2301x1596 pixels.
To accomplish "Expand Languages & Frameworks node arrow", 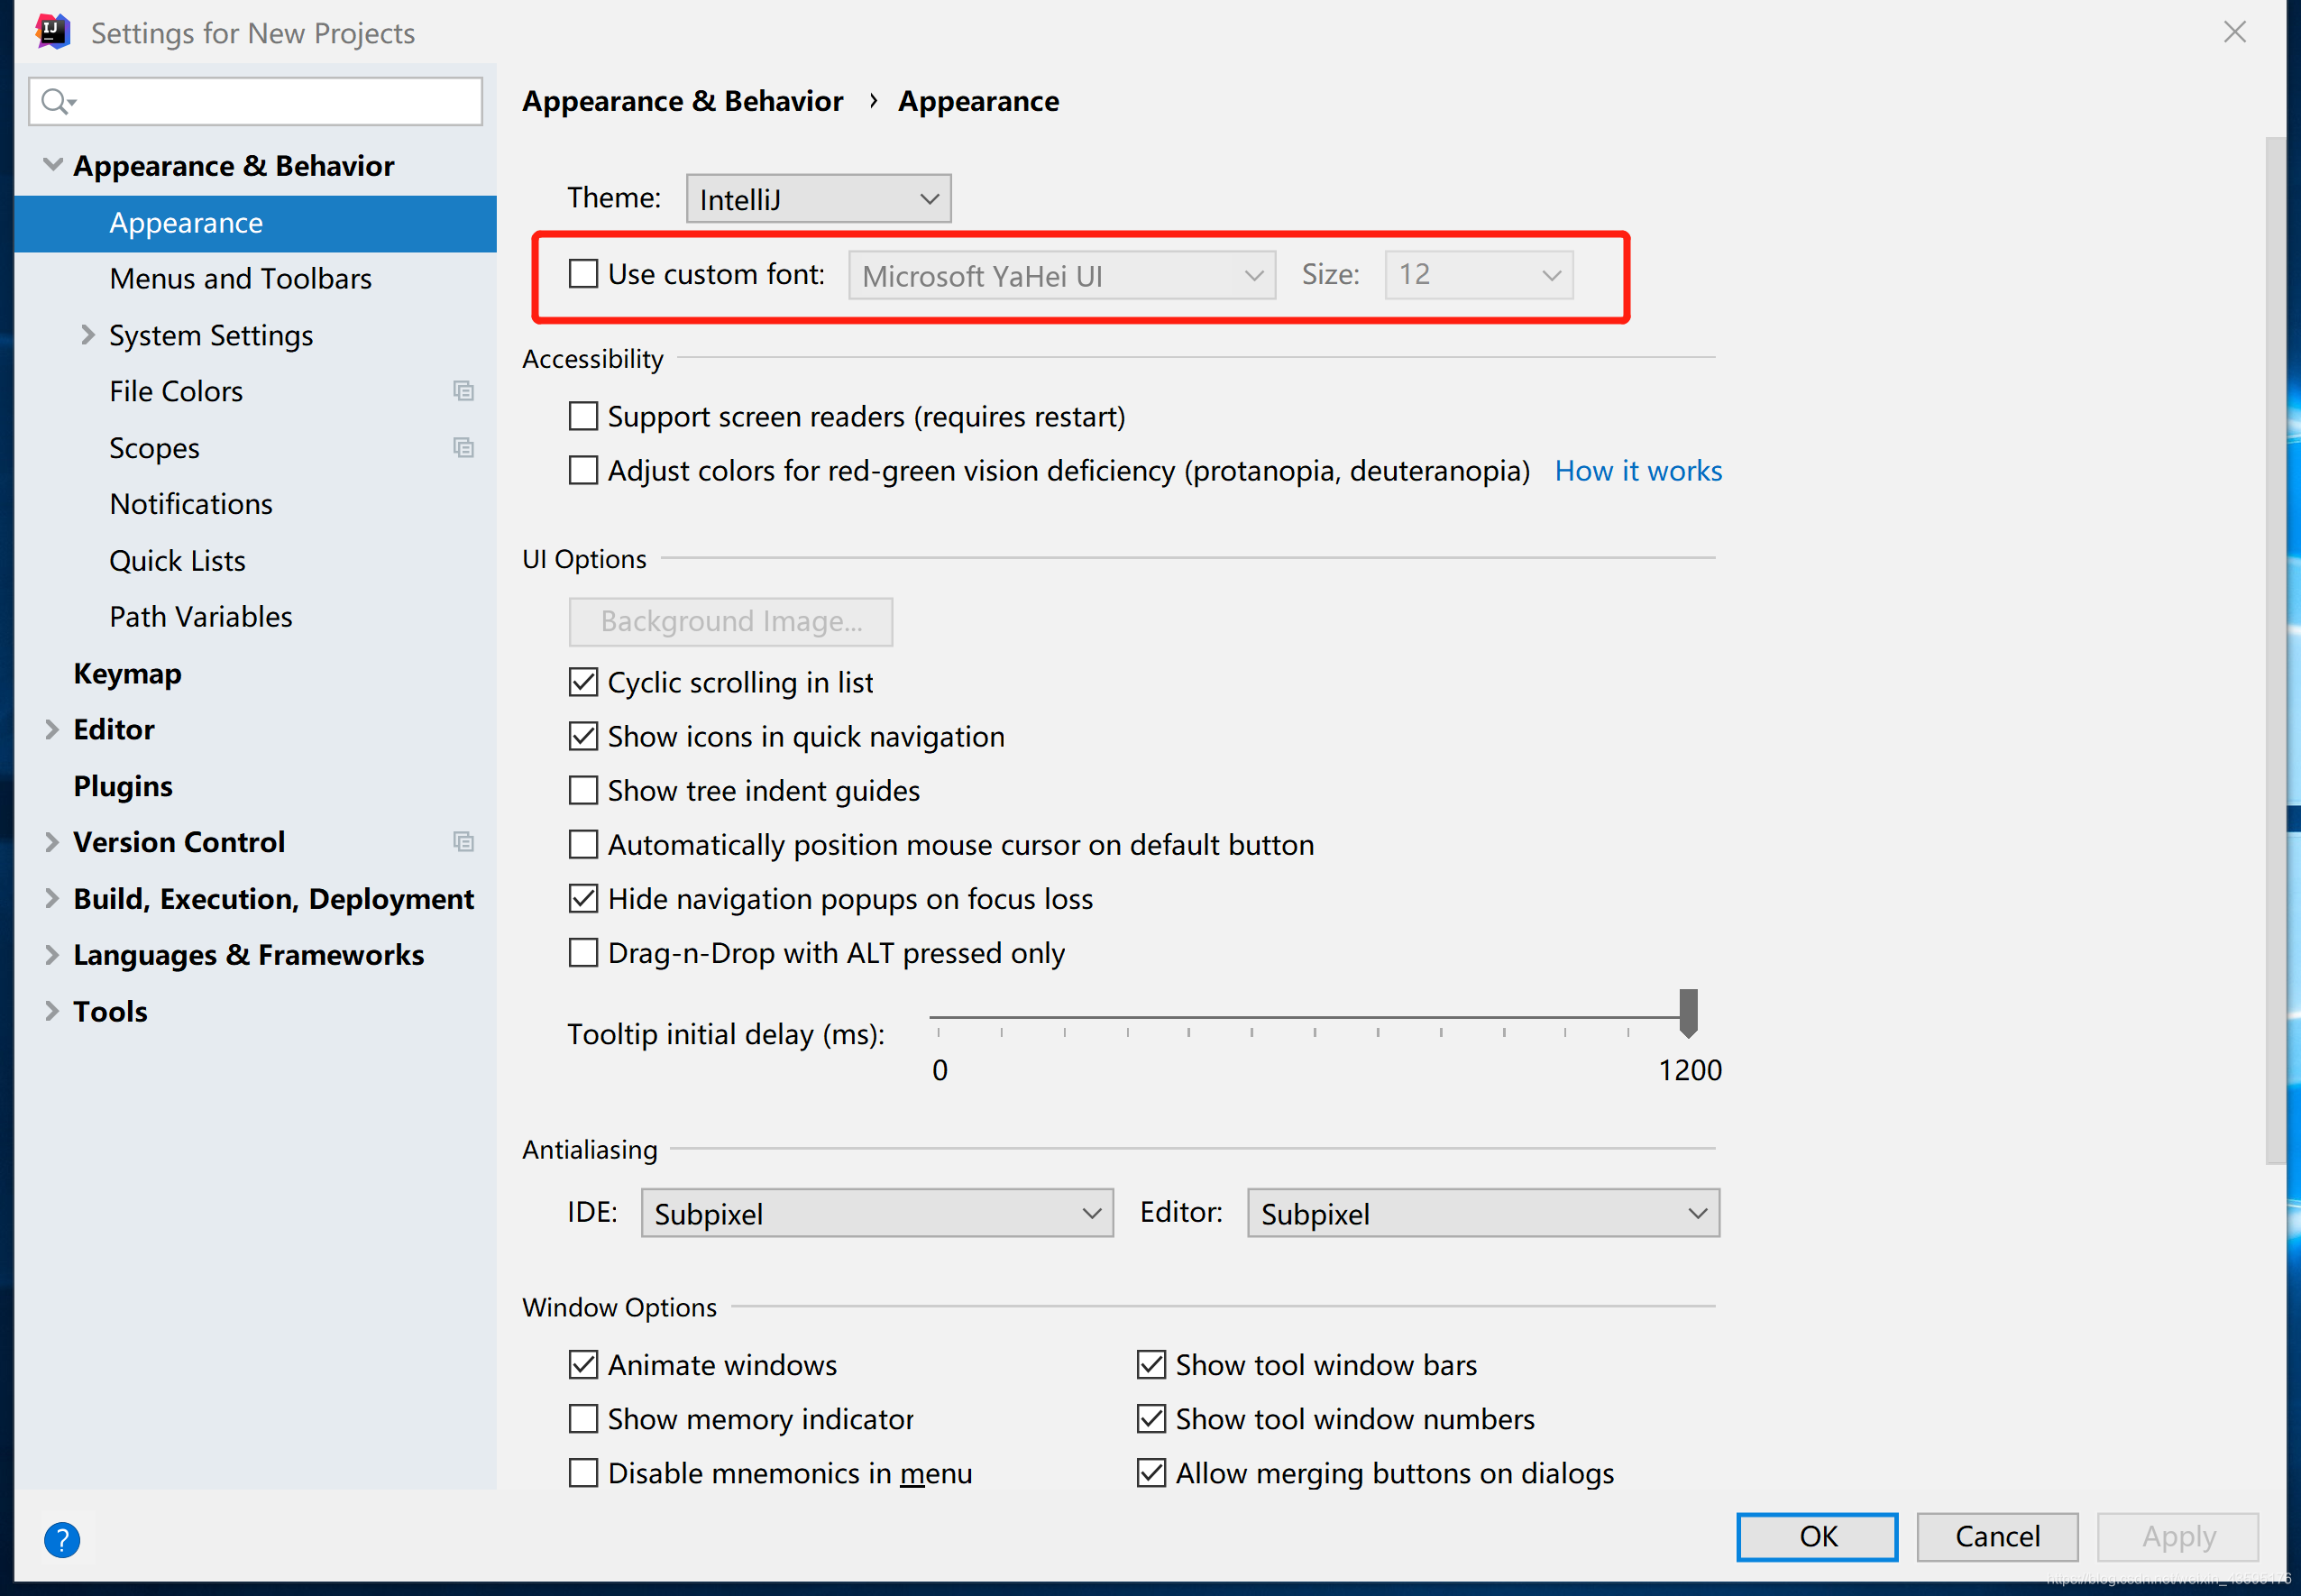I will [x=52, y=954].
